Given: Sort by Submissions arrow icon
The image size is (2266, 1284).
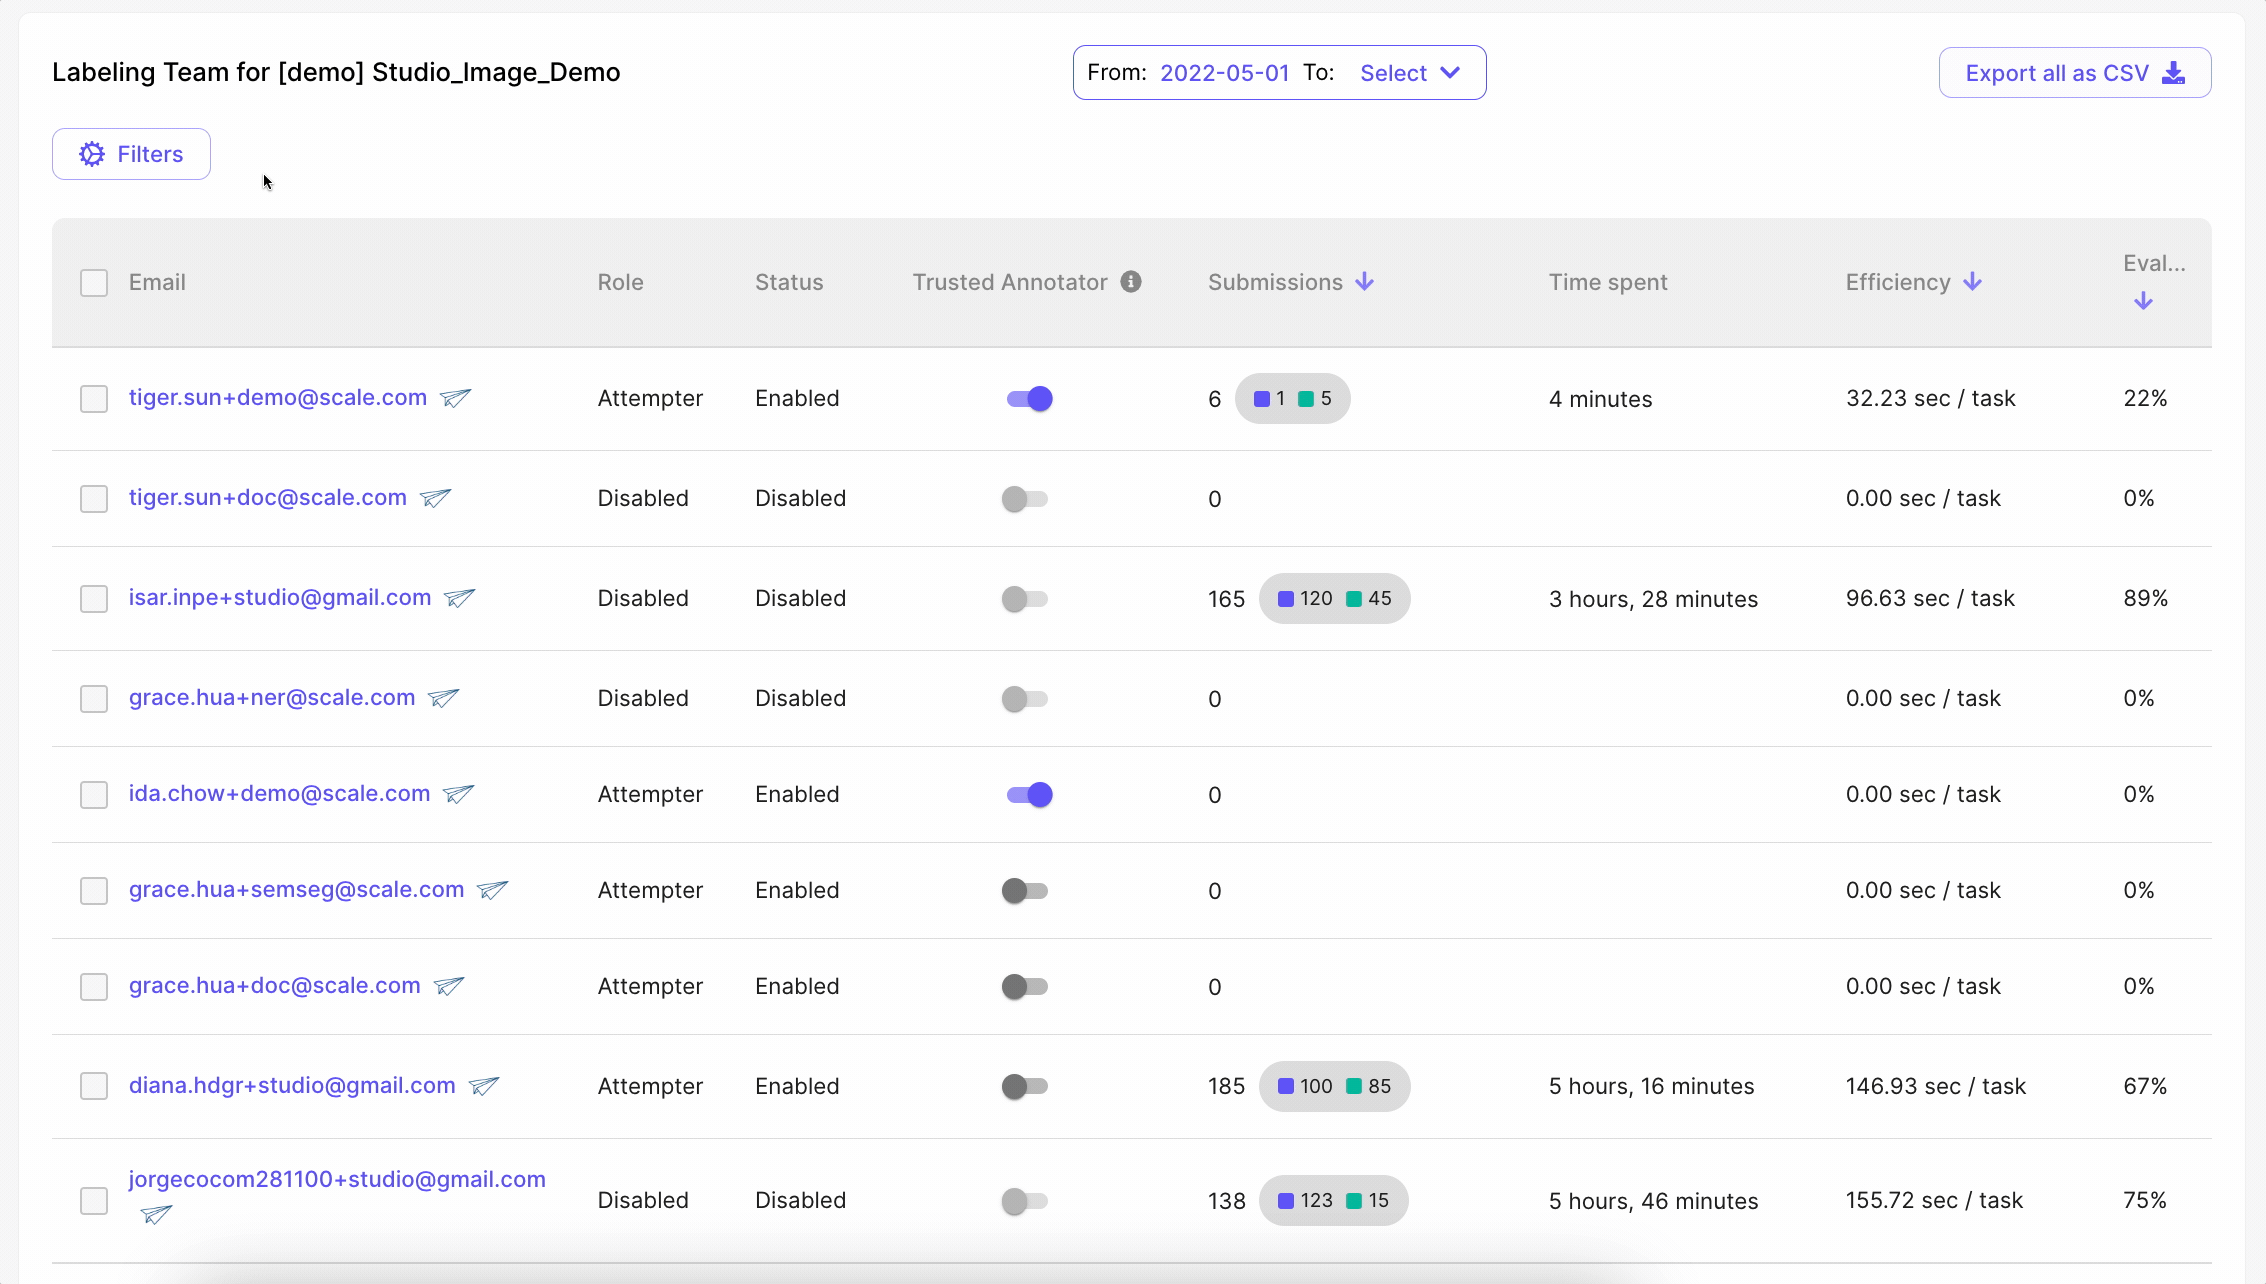Looking at the screenshot, I should tap(1365, 282).
